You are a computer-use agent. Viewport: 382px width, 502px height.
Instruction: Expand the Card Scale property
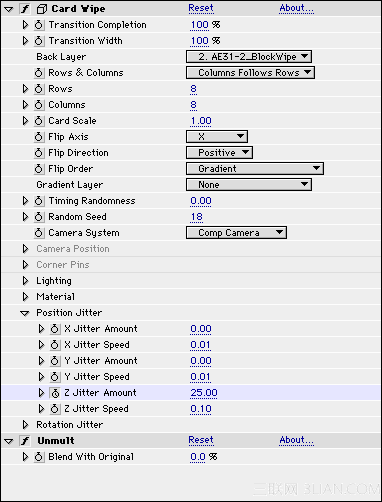pos(25,121)
